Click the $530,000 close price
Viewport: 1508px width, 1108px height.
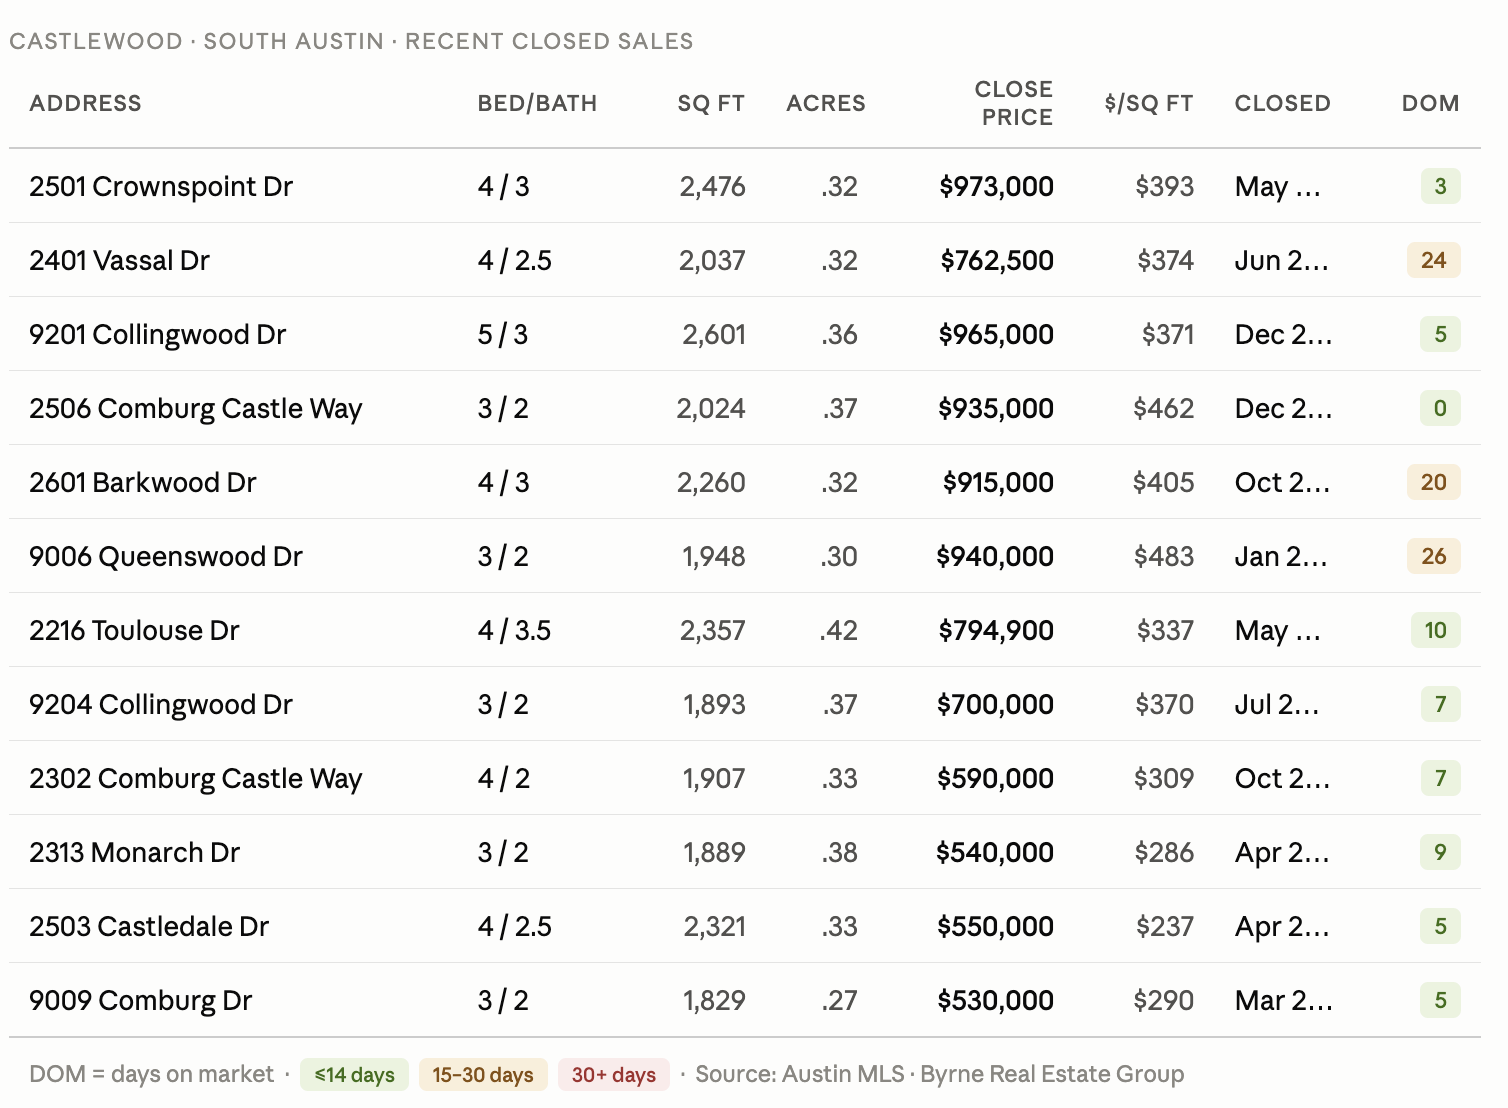click(x=995, y=1000)
